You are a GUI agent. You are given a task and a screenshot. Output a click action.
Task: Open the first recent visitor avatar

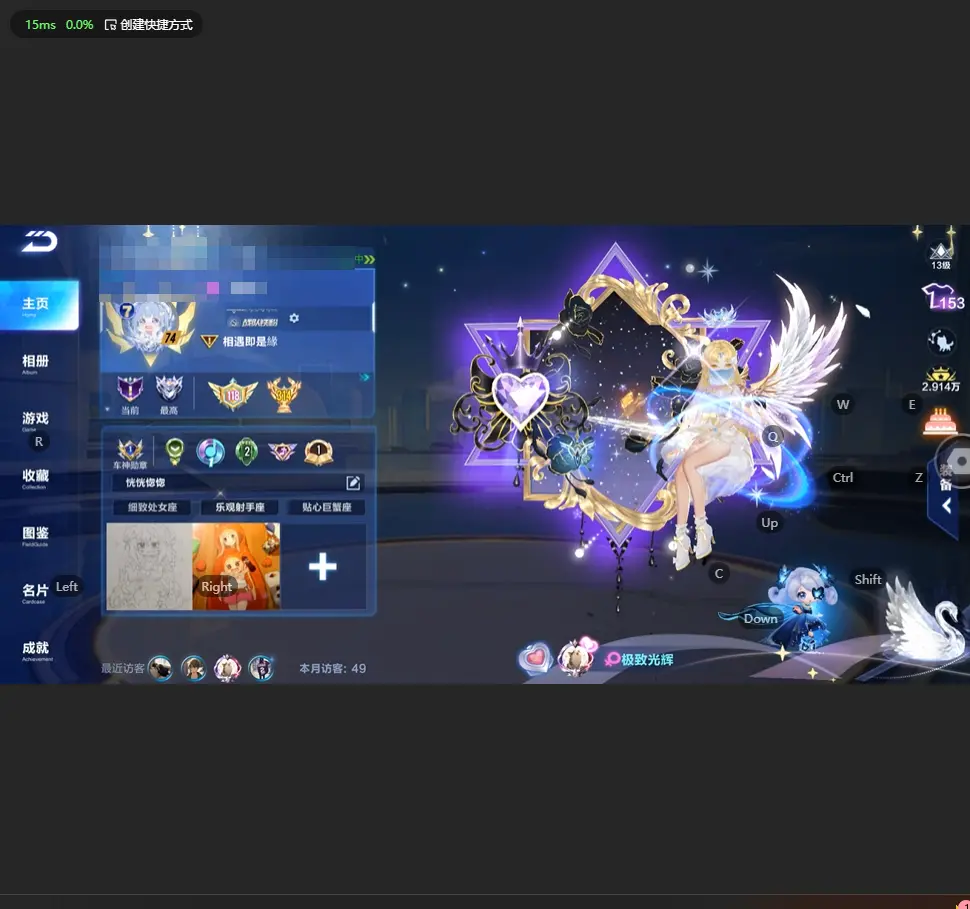pos(161,668)
